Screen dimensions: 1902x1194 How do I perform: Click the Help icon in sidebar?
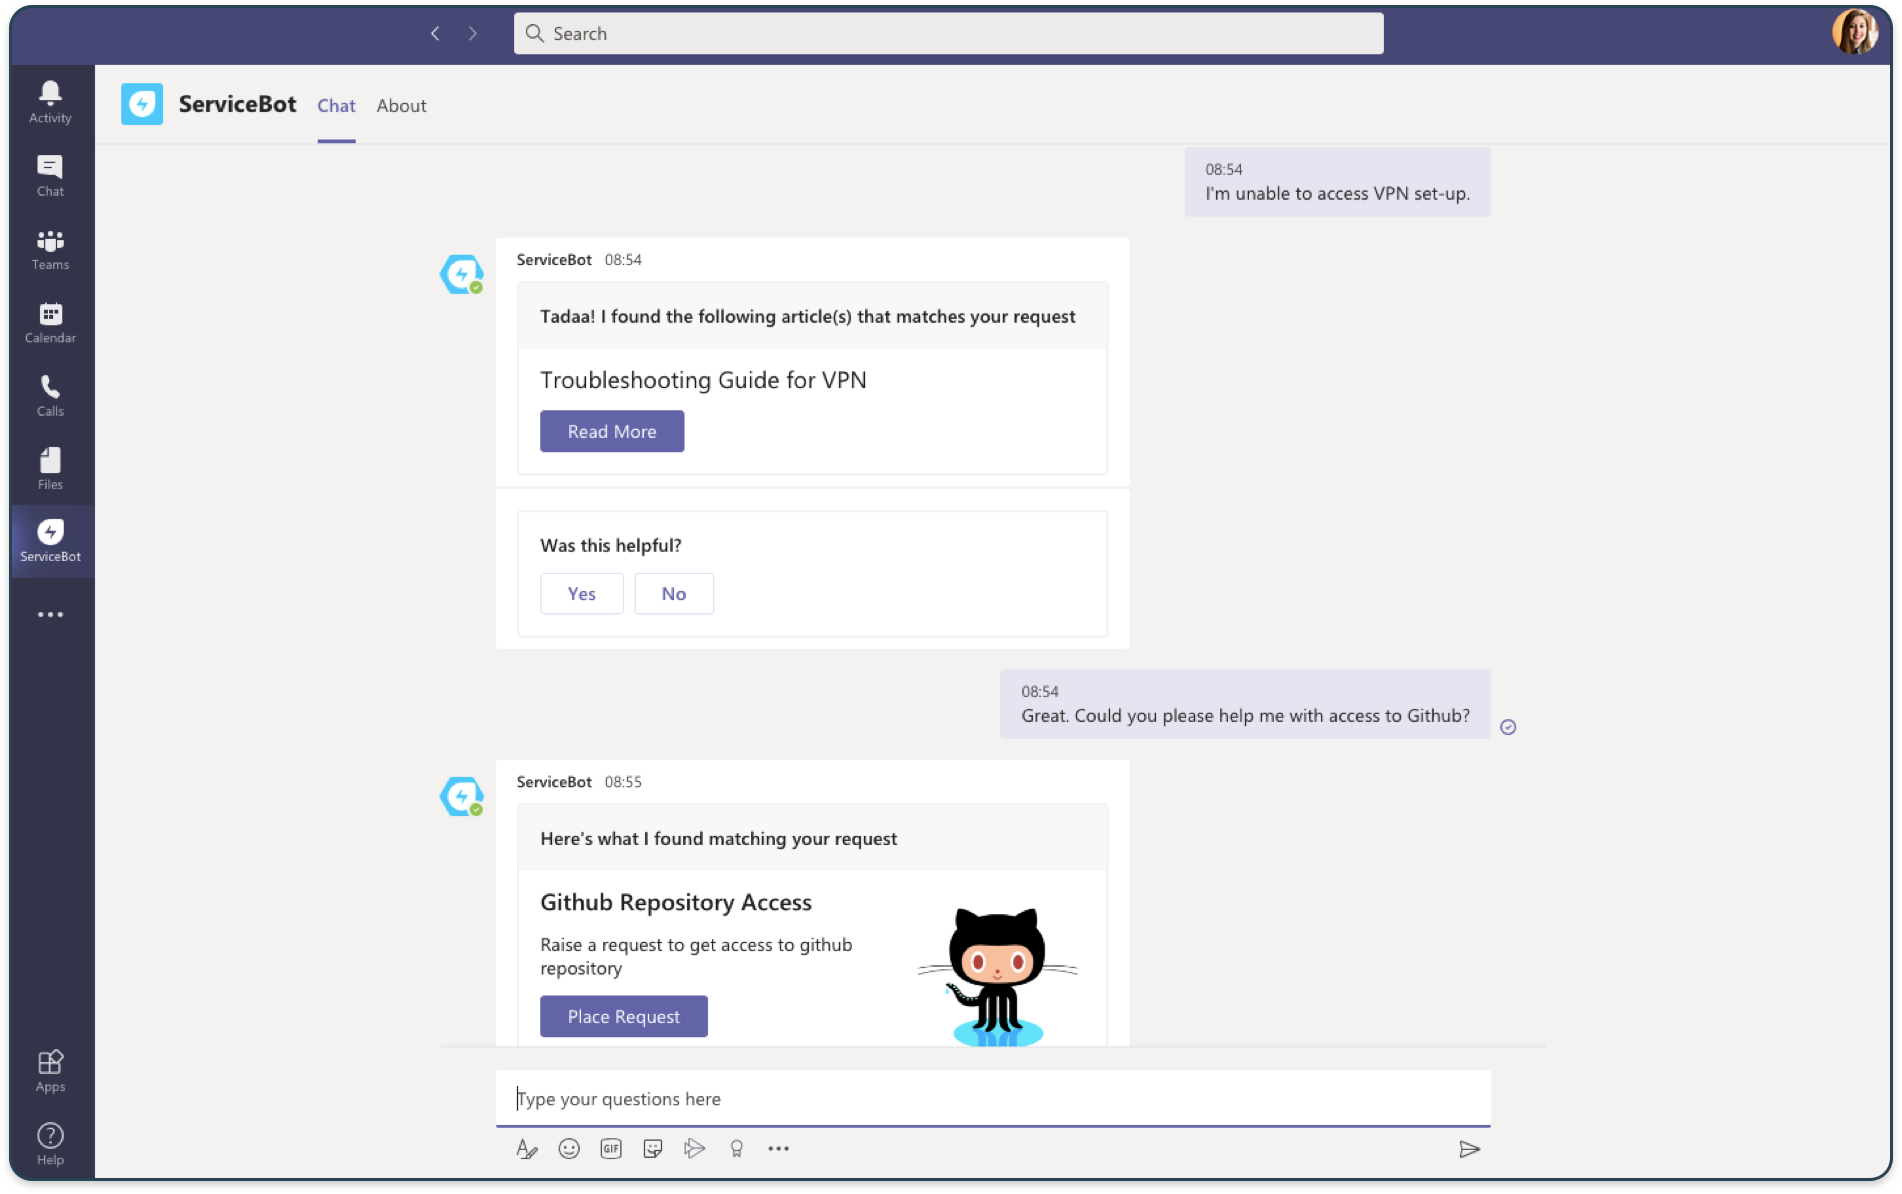point(50,1143)
